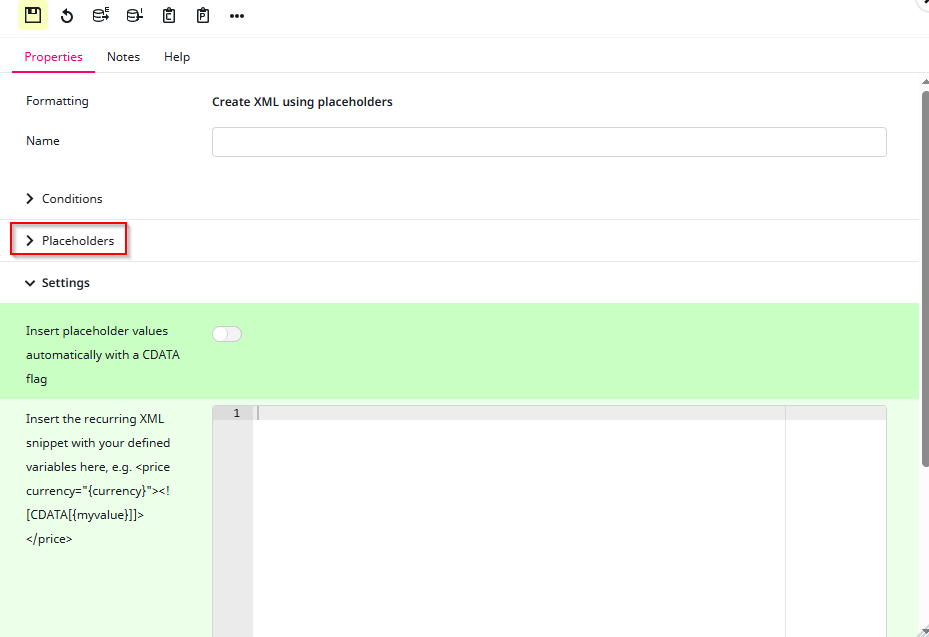Expand the Conditions section

(x=71, y=199)
